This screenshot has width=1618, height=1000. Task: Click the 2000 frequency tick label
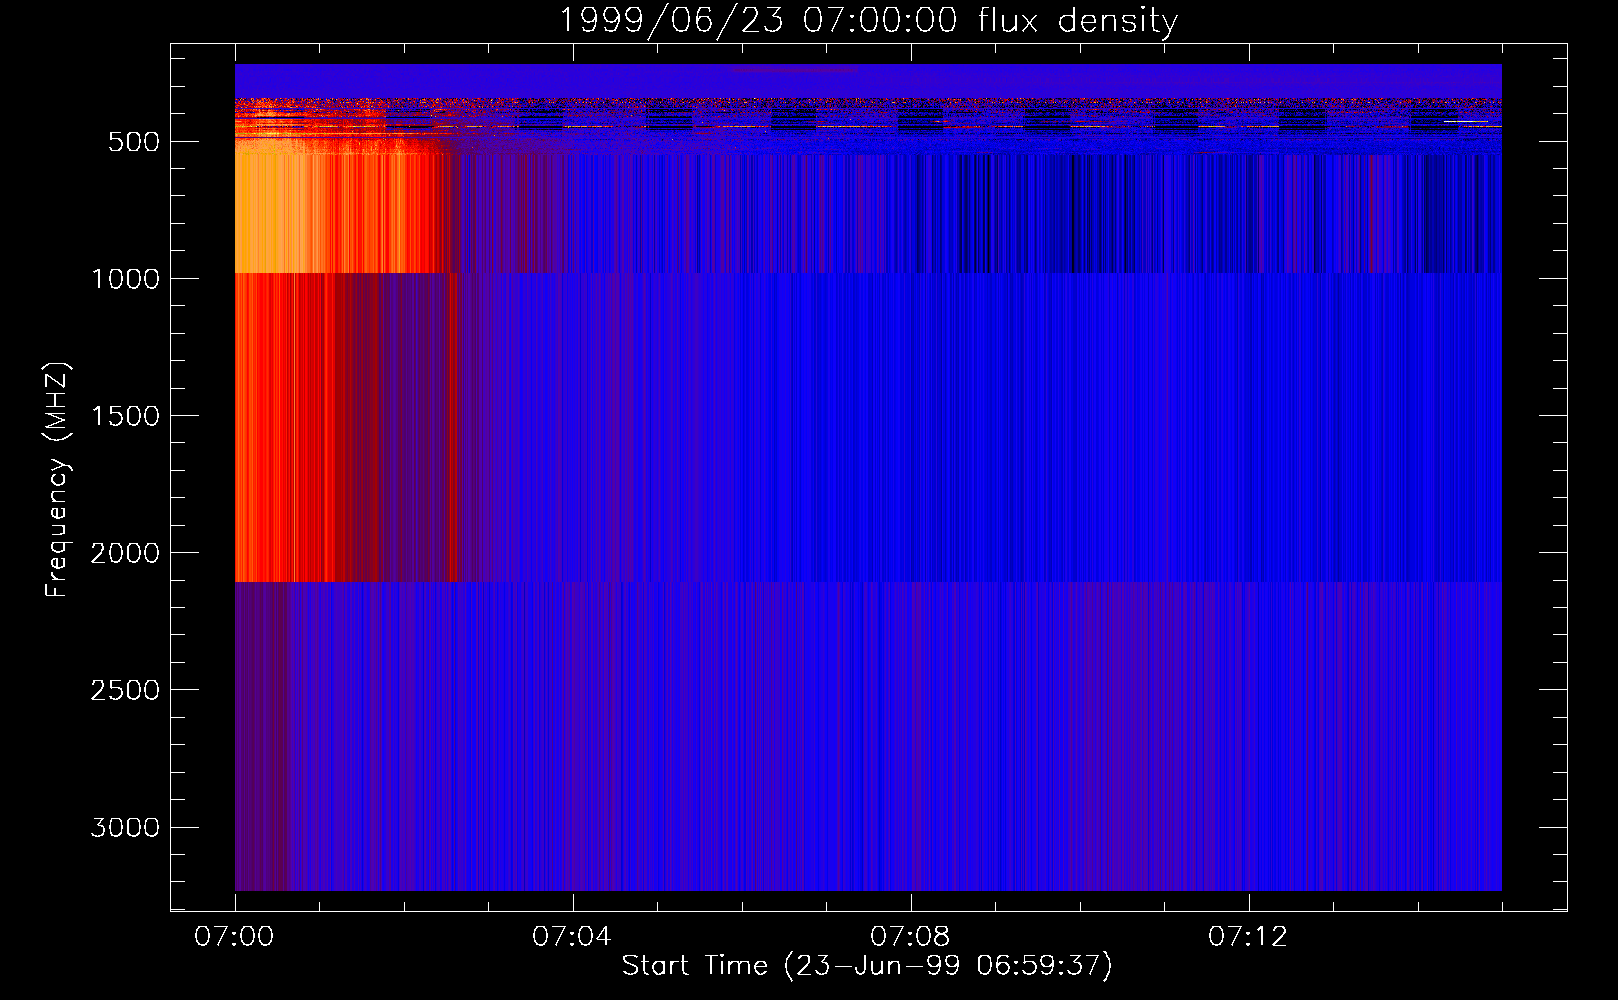[x=125, y=553]
